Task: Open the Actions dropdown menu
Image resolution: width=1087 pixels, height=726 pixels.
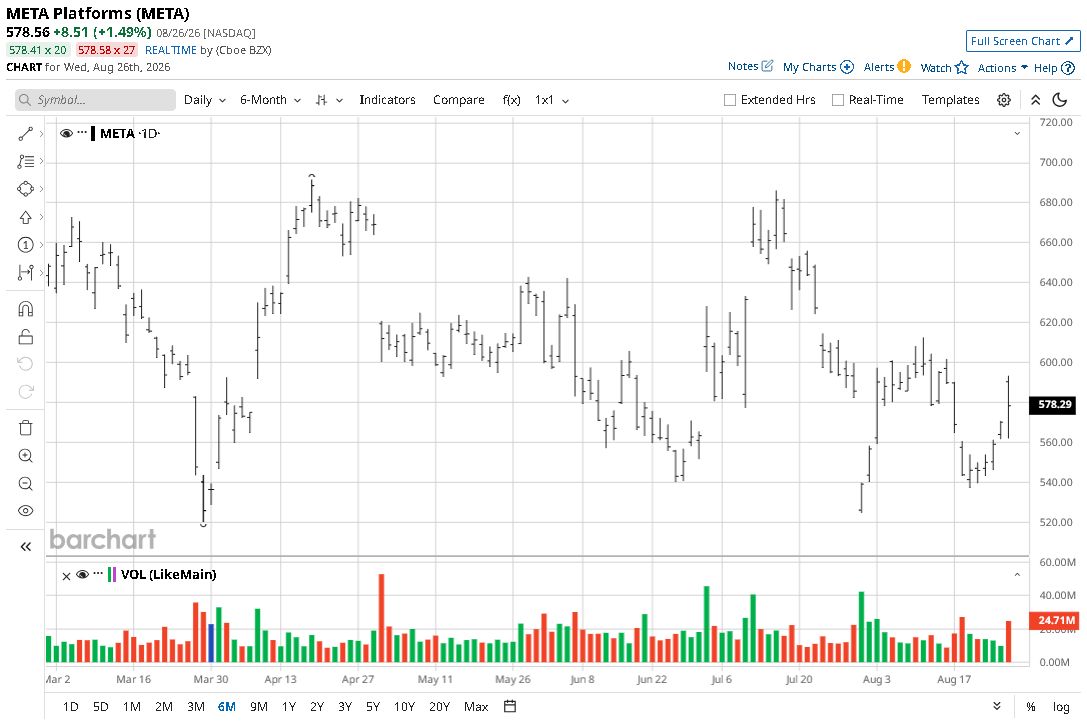Action: click(1002, 68)
